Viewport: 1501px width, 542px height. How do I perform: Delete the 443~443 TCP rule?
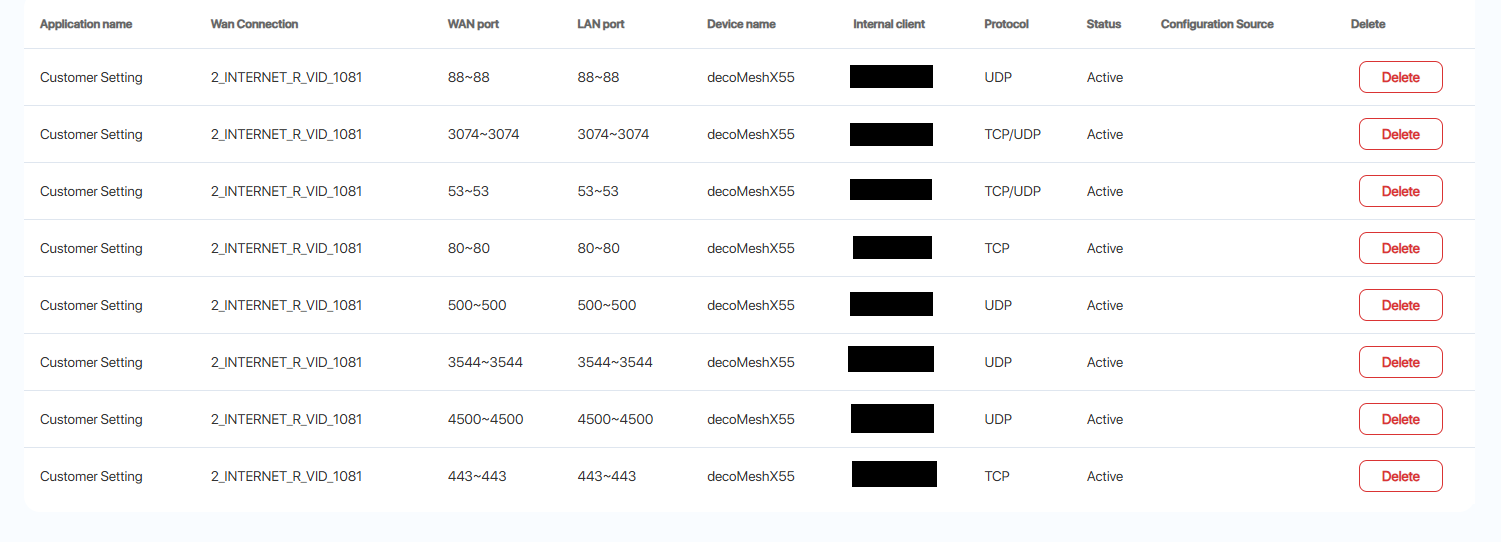(1400, 476)
